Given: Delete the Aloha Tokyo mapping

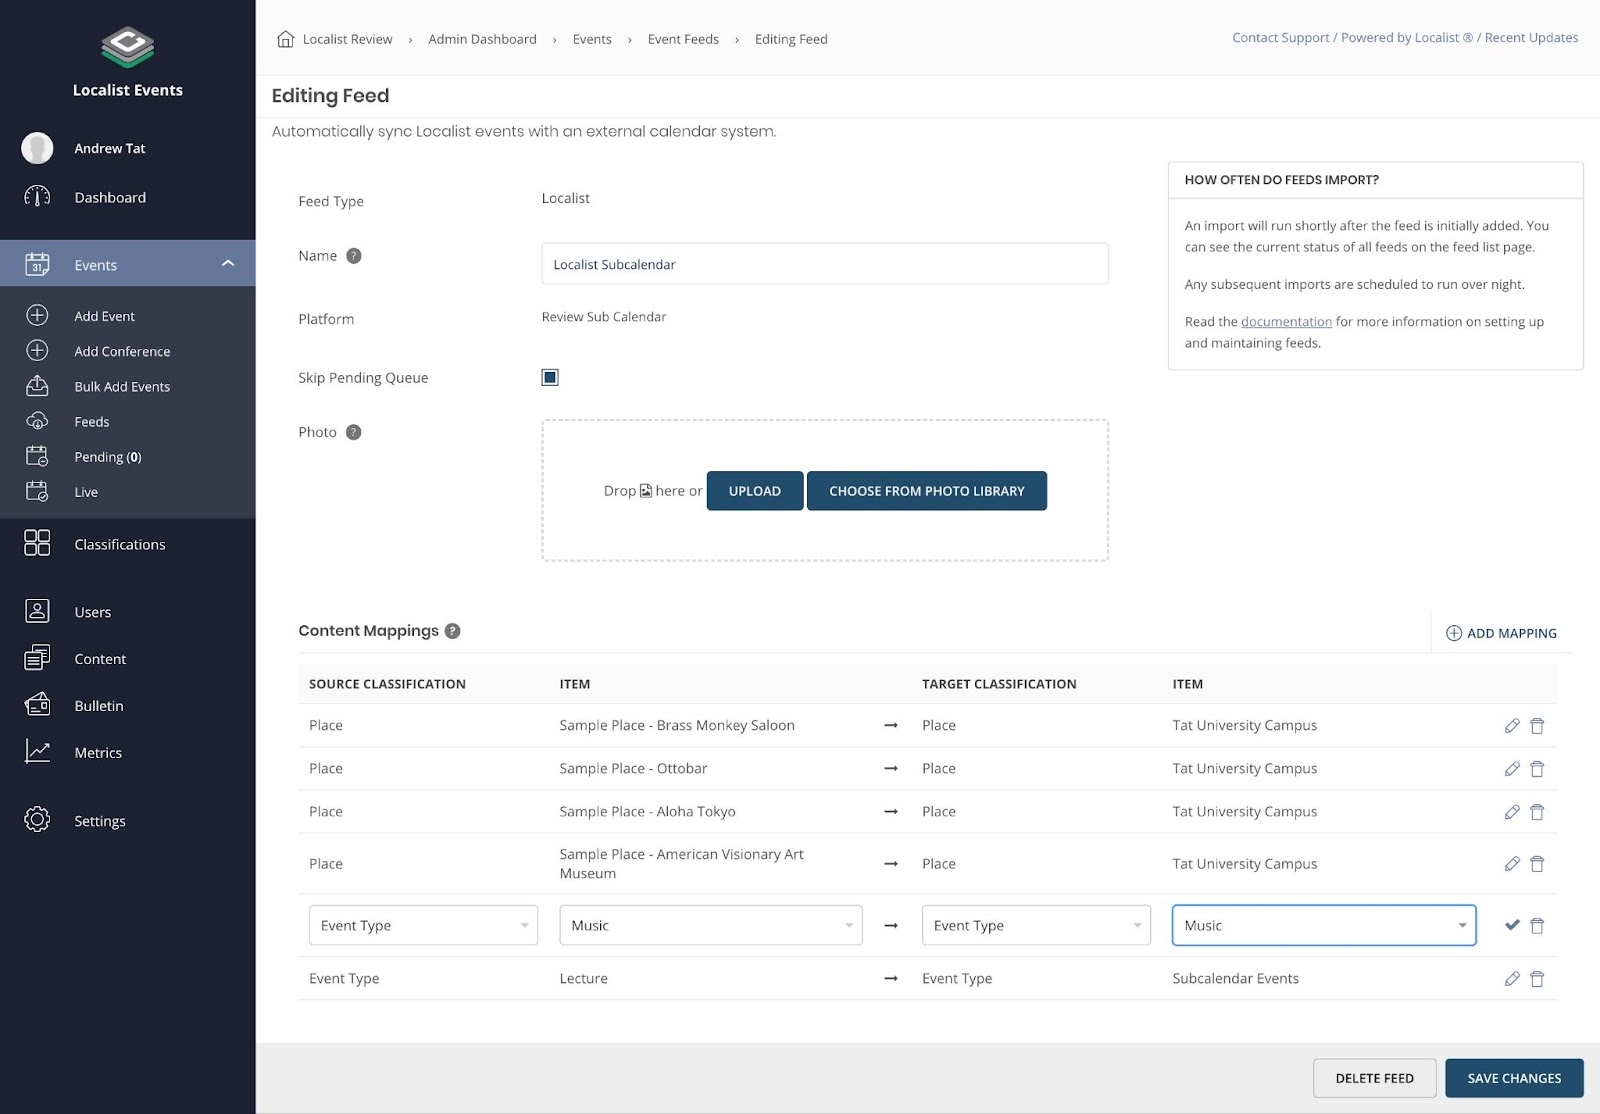Looking at the screenshot, I should coord(1537,812).
